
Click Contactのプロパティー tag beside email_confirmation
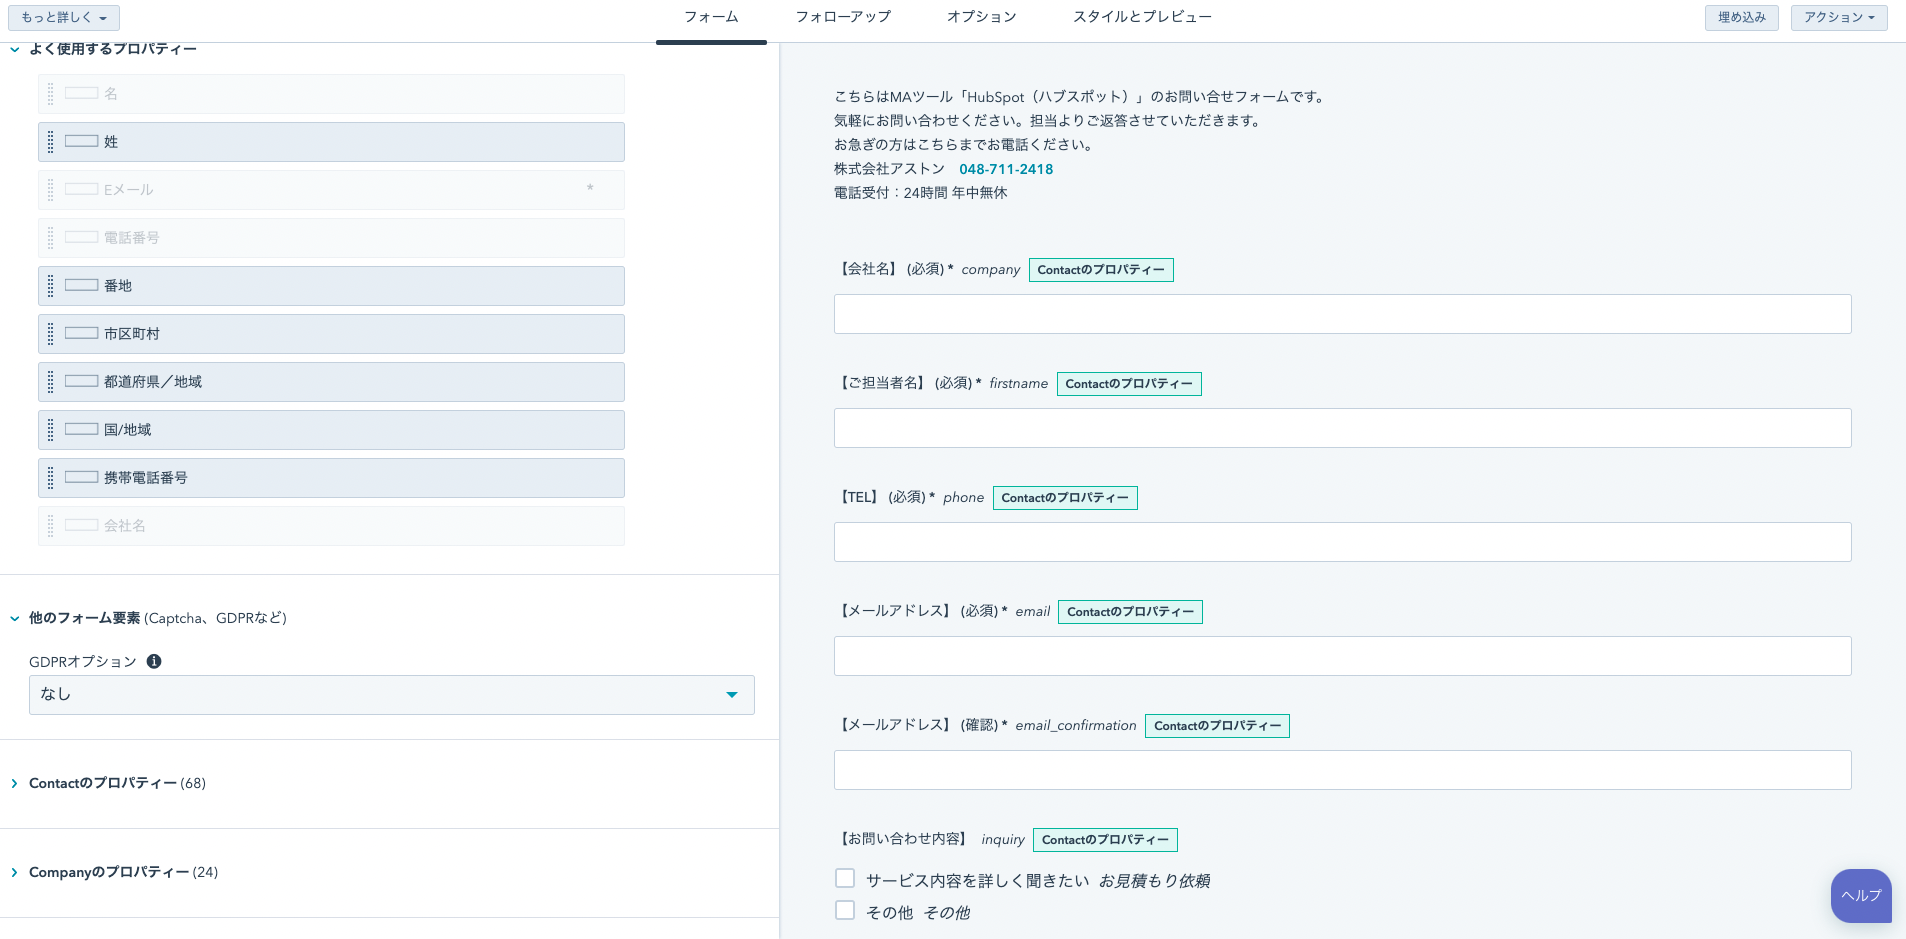click(1217, 726)
